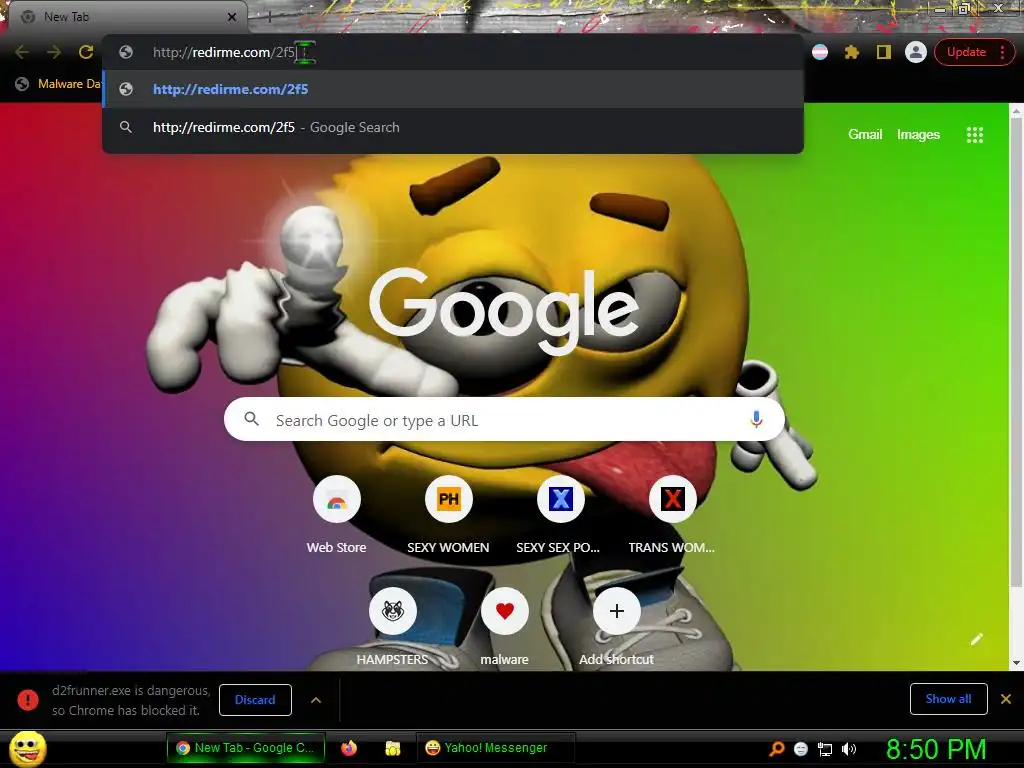Customize page with pencil icon

(976, 639)
